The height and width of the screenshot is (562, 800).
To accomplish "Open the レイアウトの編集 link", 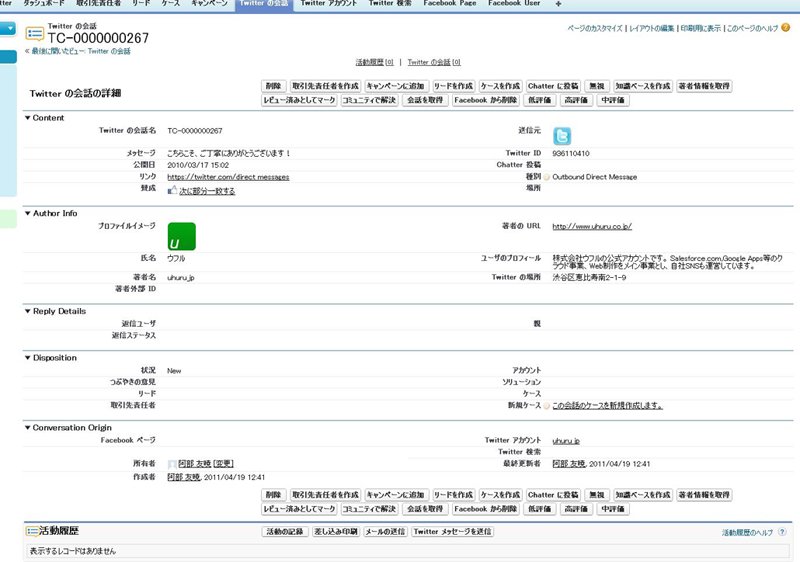I will pyautogui.click(x=652, y=29).
